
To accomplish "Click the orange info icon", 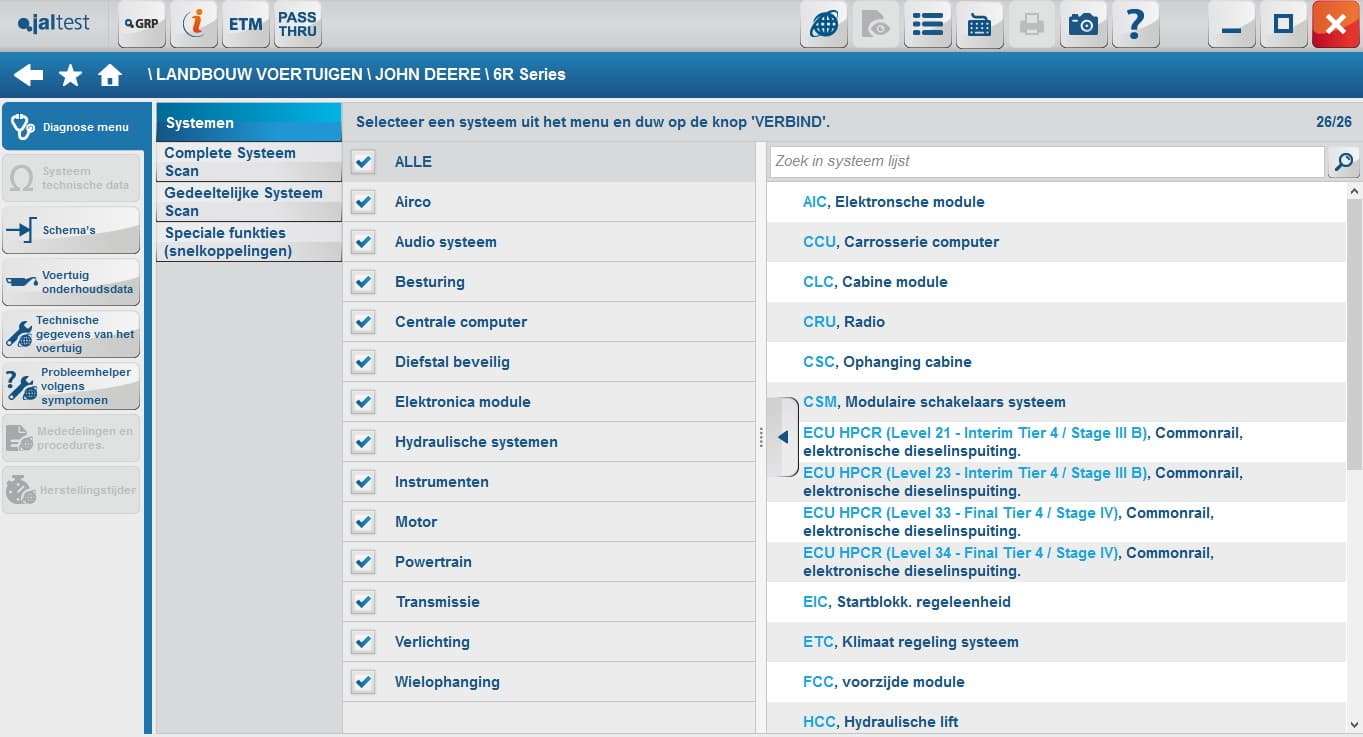I will 194,24.
